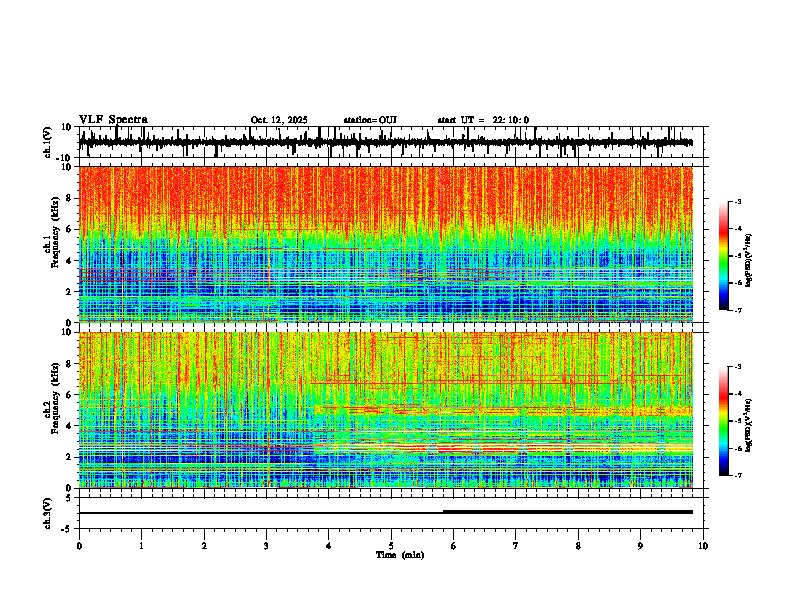
Task: Click the "8" kHz tick on ch.2 frequency axis
Action: coord(69,364)
